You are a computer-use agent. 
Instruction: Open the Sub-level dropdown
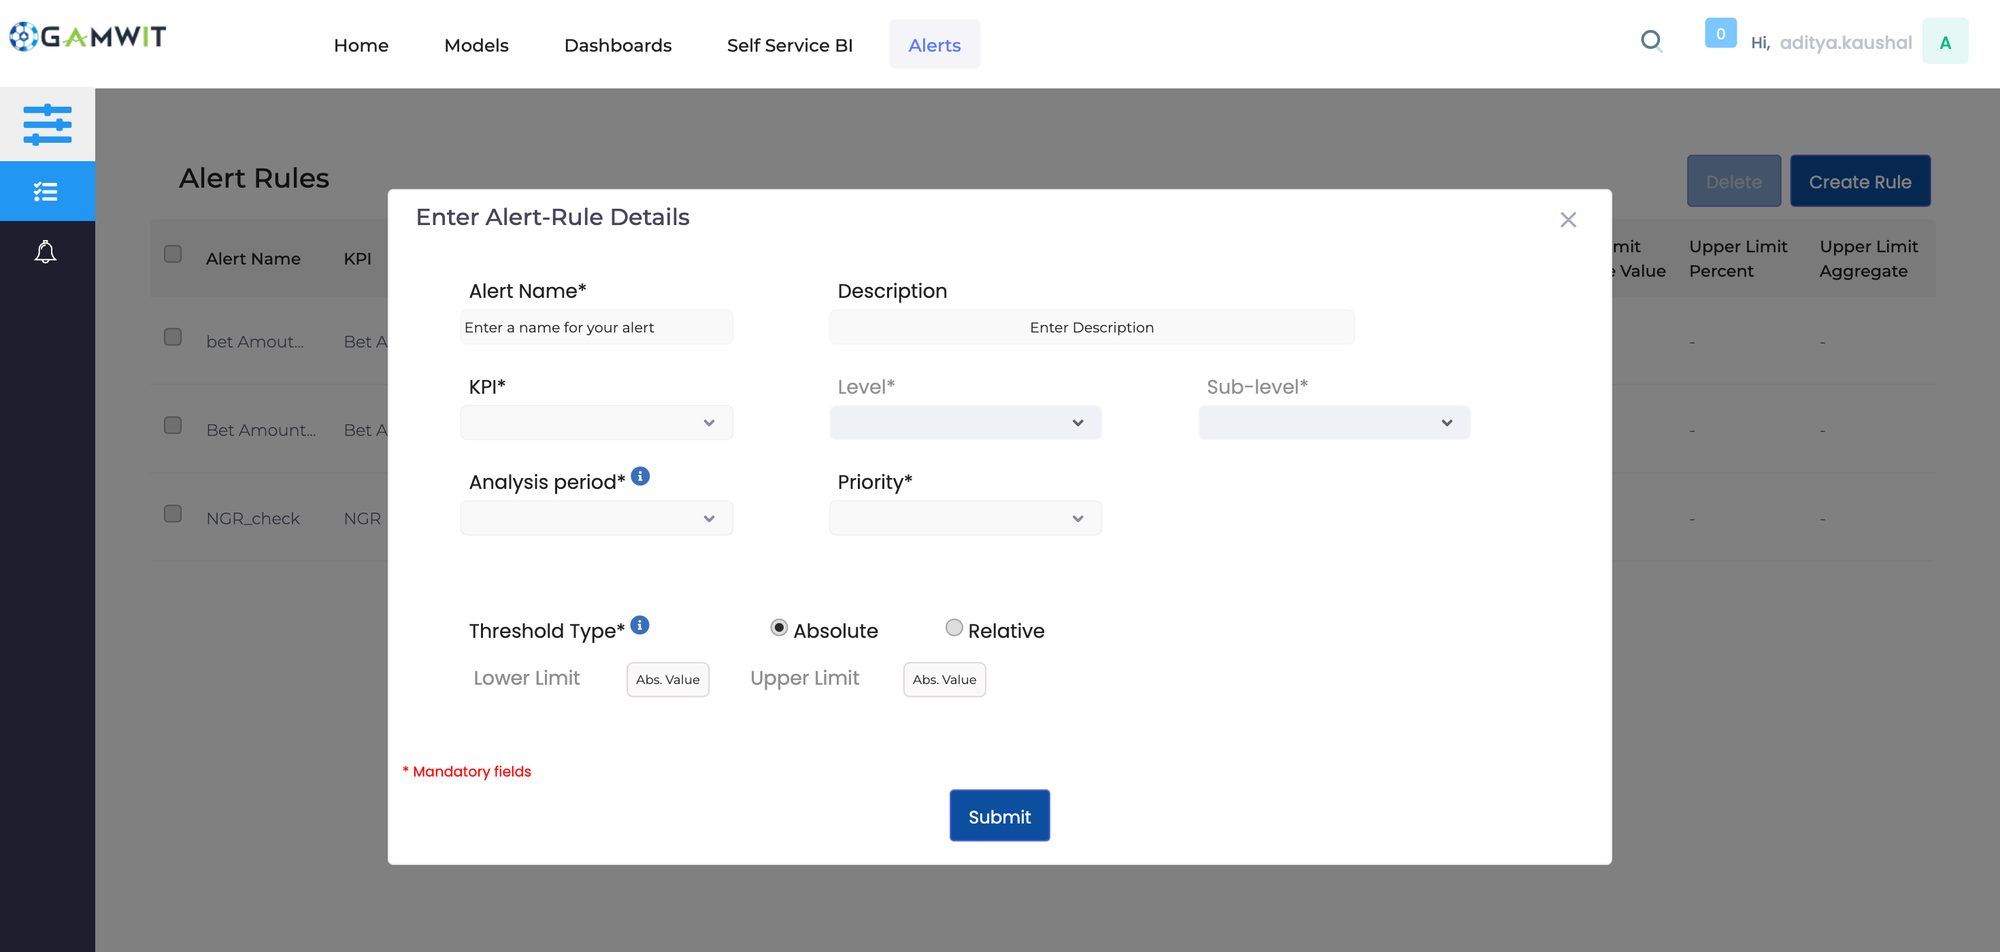[1335, 423]
